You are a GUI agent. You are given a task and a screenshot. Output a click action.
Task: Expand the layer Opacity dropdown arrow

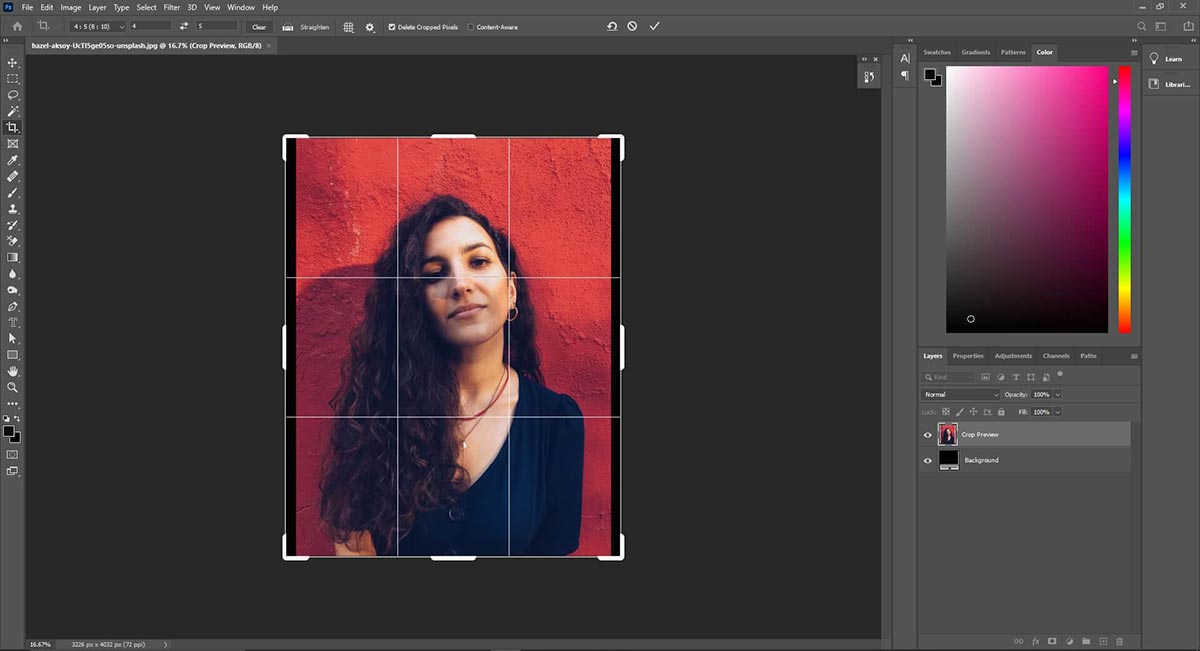pyautogui.click(x=1058, y=395)
